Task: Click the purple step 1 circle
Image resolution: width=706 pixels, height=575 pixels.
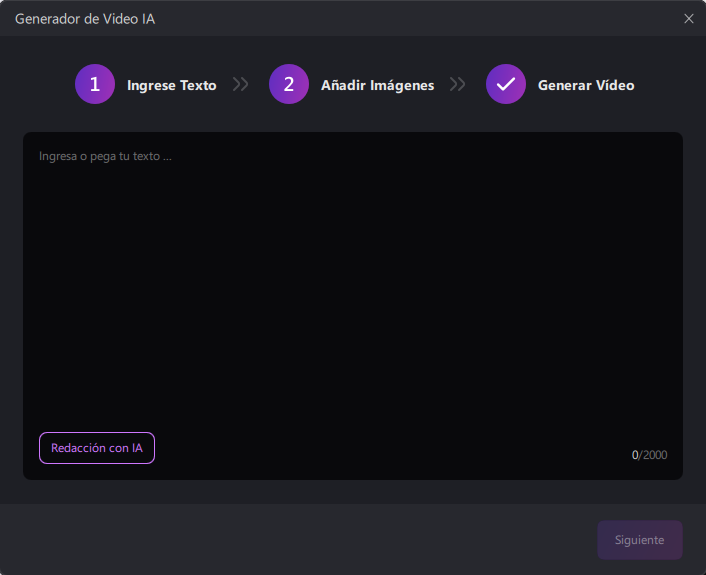Action: click(x=95, y=85)
